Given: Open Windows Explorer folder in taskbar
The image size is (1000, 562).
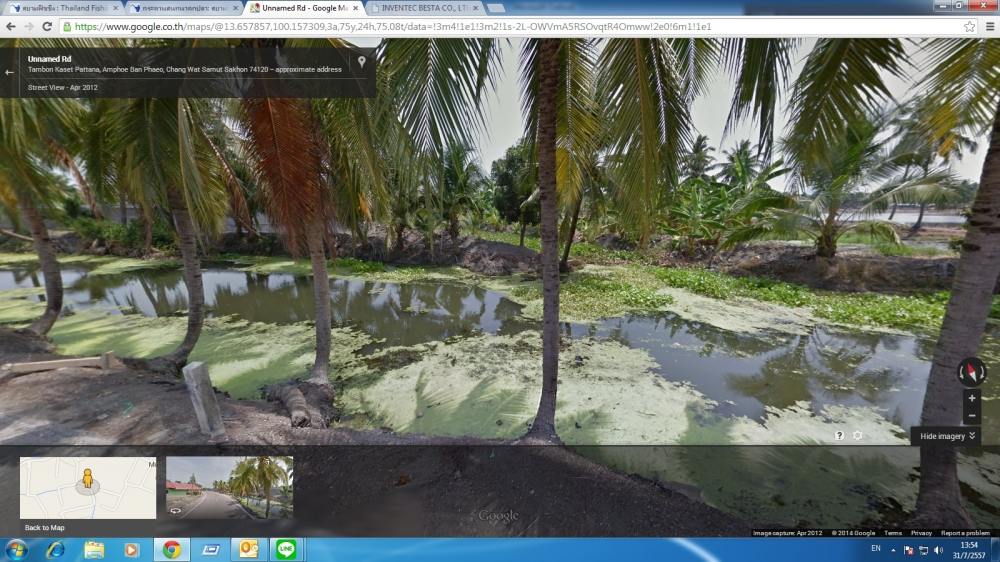Looking at the screenshot, I should (94, 549).
